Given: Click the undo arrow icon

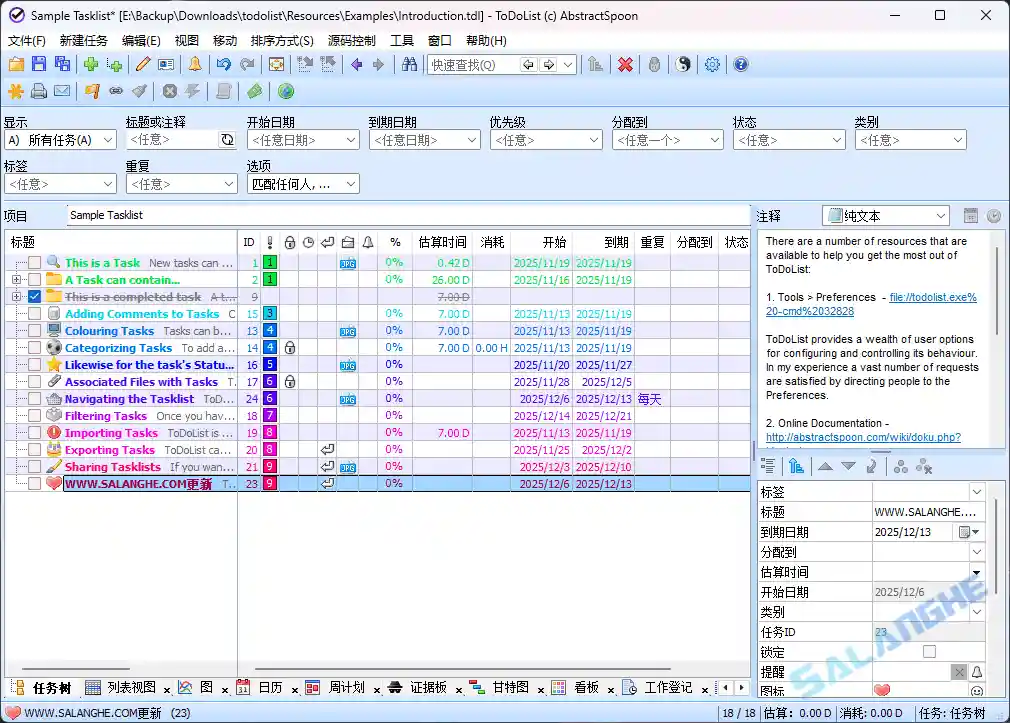Looking at the screenshot, I should click(x=225, y=64).
